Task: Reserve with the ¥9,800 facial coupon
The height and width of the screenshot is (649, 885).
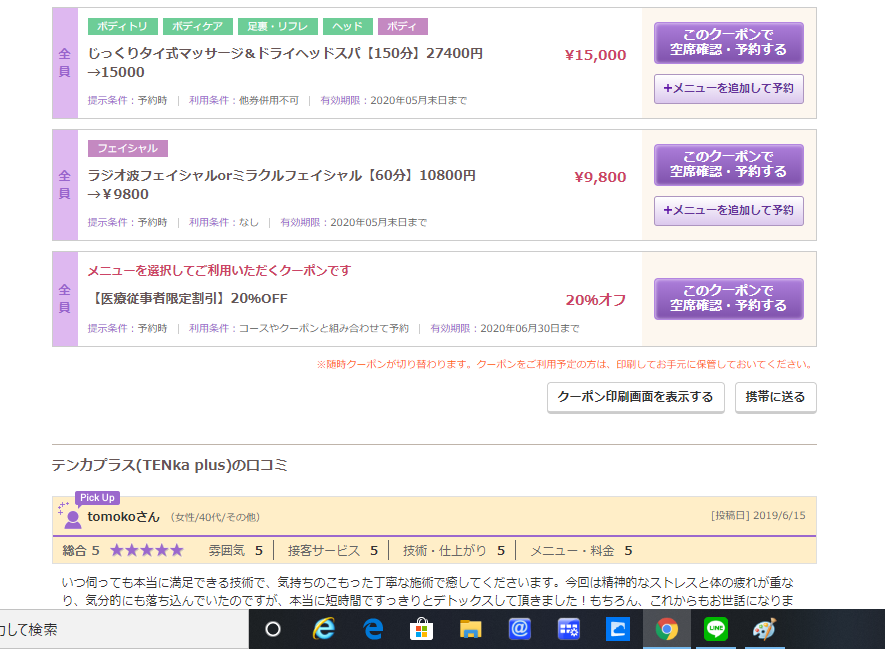Action: 728,165
